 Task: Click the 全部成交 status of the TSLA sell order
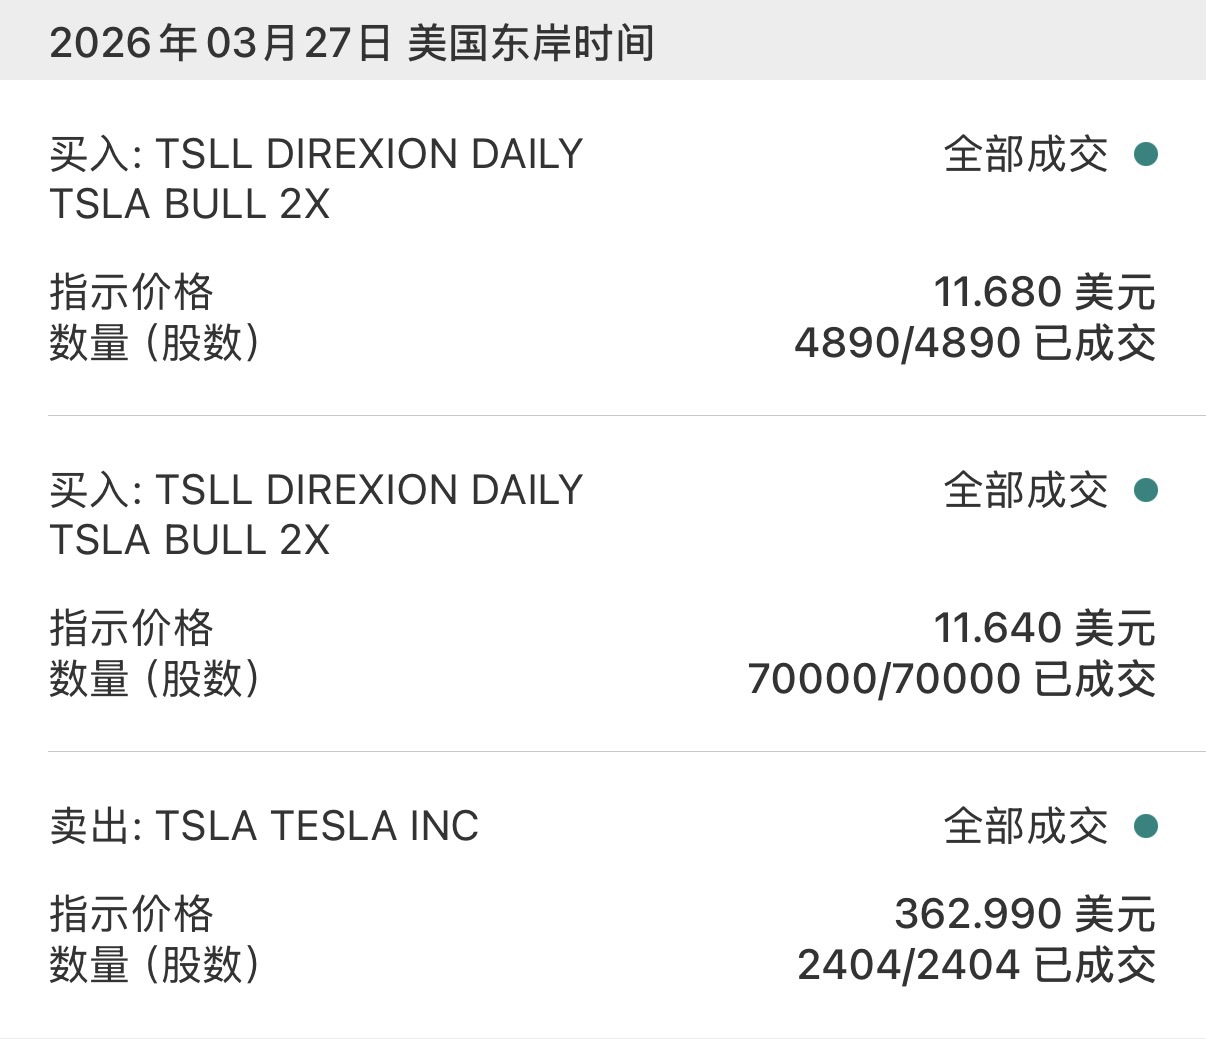[1026, 827]
